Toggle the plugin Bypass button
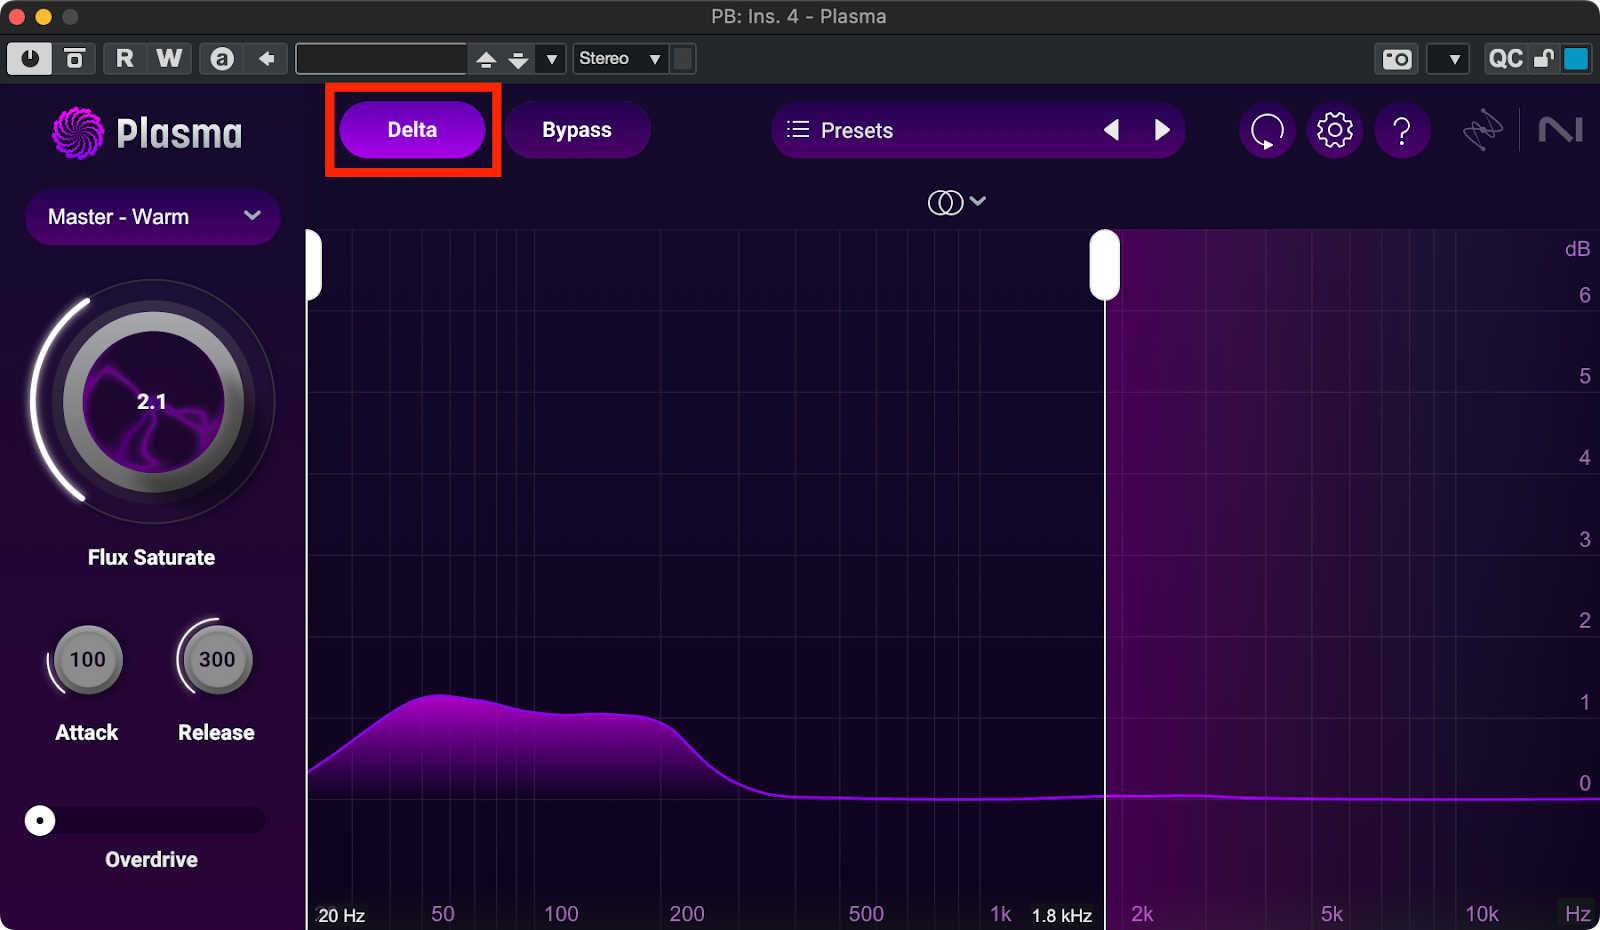This screenshot has height=930, width=1600. click(577, 130)
